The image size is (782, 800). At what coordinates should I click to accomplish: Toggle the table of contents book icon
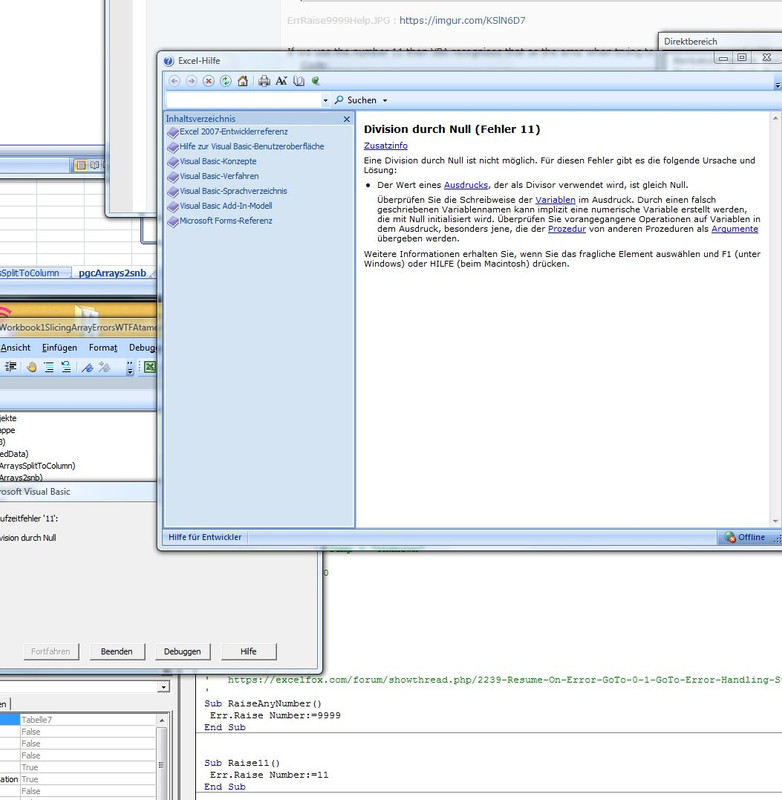tap(299, 81)
